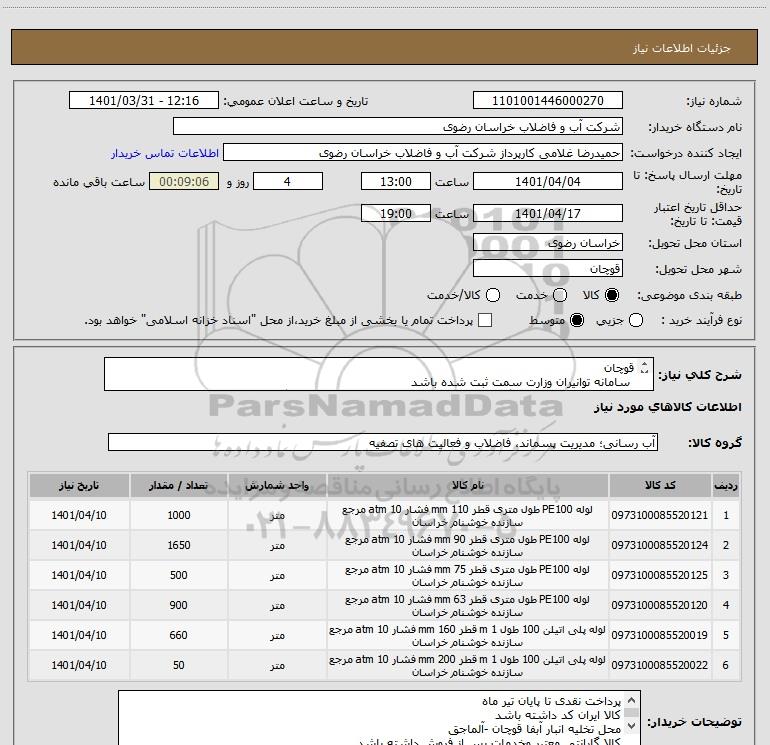Click the 1401/04/10 need-date cell in row 1
Viewport: 770px width, 745px height.
tap(79, 515)
